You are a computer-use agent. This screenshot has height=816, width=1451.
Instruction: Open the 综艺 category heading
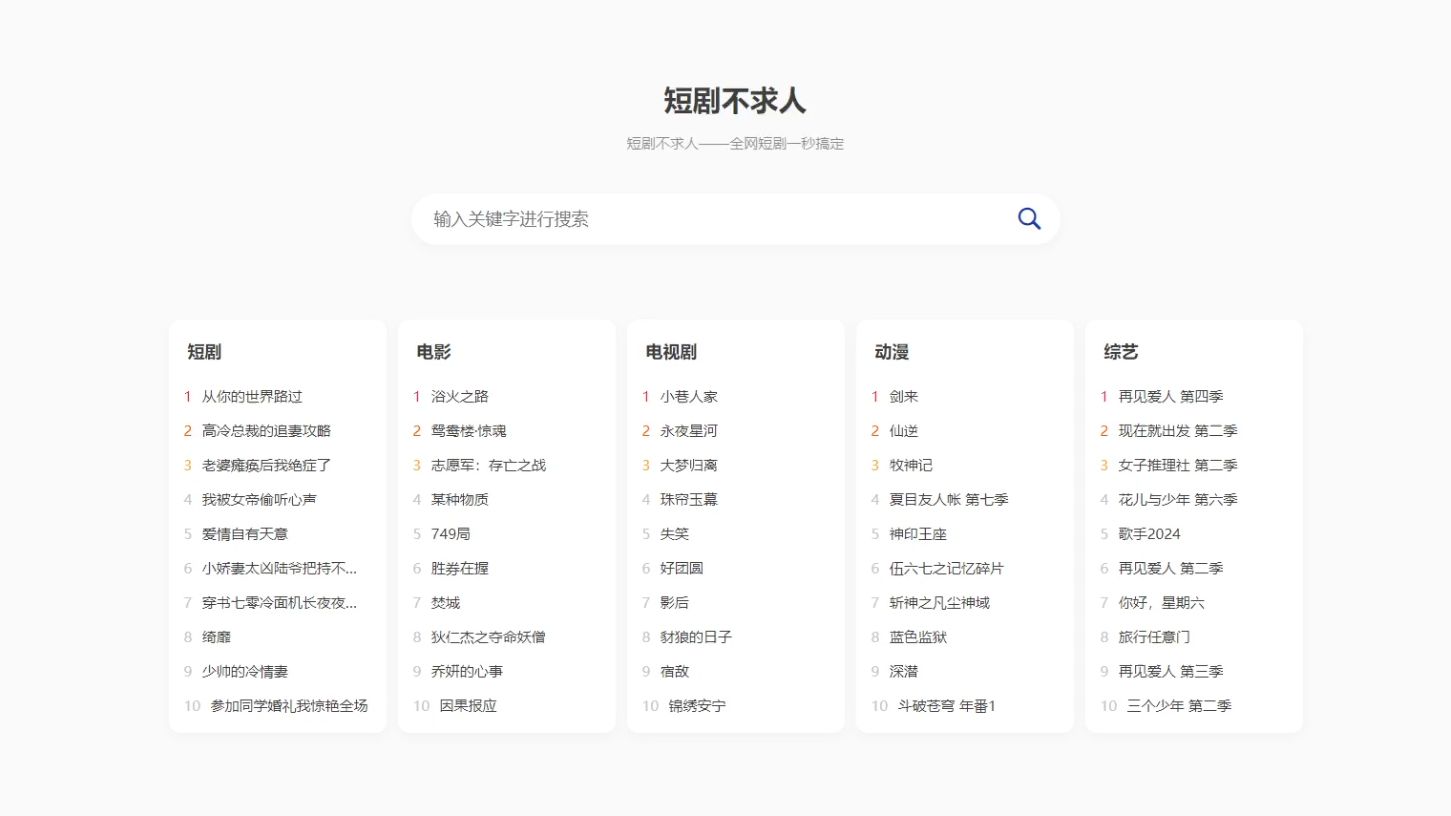tap(1121, 352)
